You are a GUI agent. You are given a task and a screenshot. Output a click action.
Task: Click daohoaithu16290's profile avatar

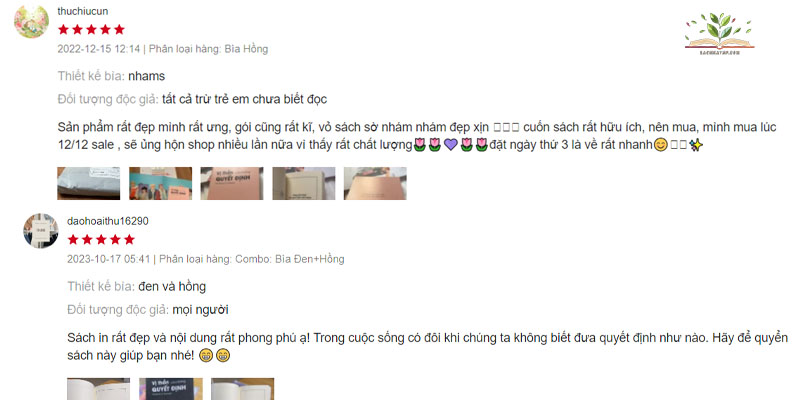click(x=41, y=231)
